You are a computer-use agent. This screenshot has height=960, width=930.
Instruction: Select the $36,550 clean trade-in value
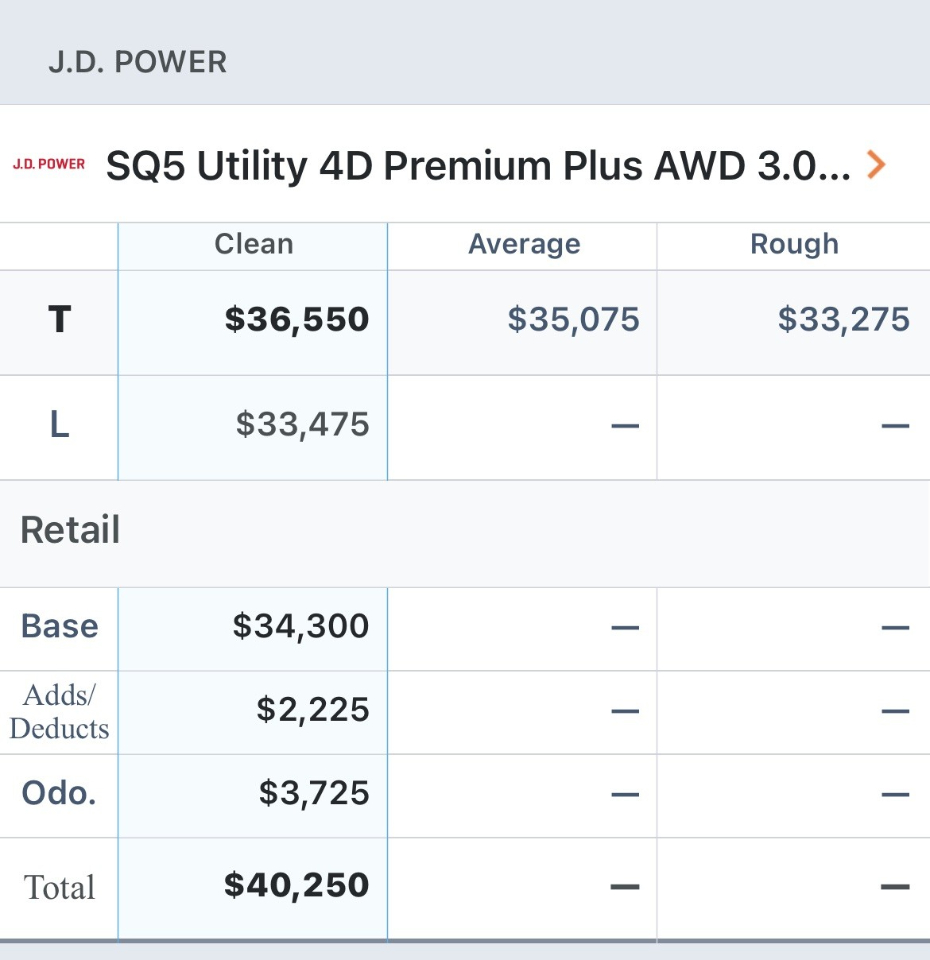[297, 320]
